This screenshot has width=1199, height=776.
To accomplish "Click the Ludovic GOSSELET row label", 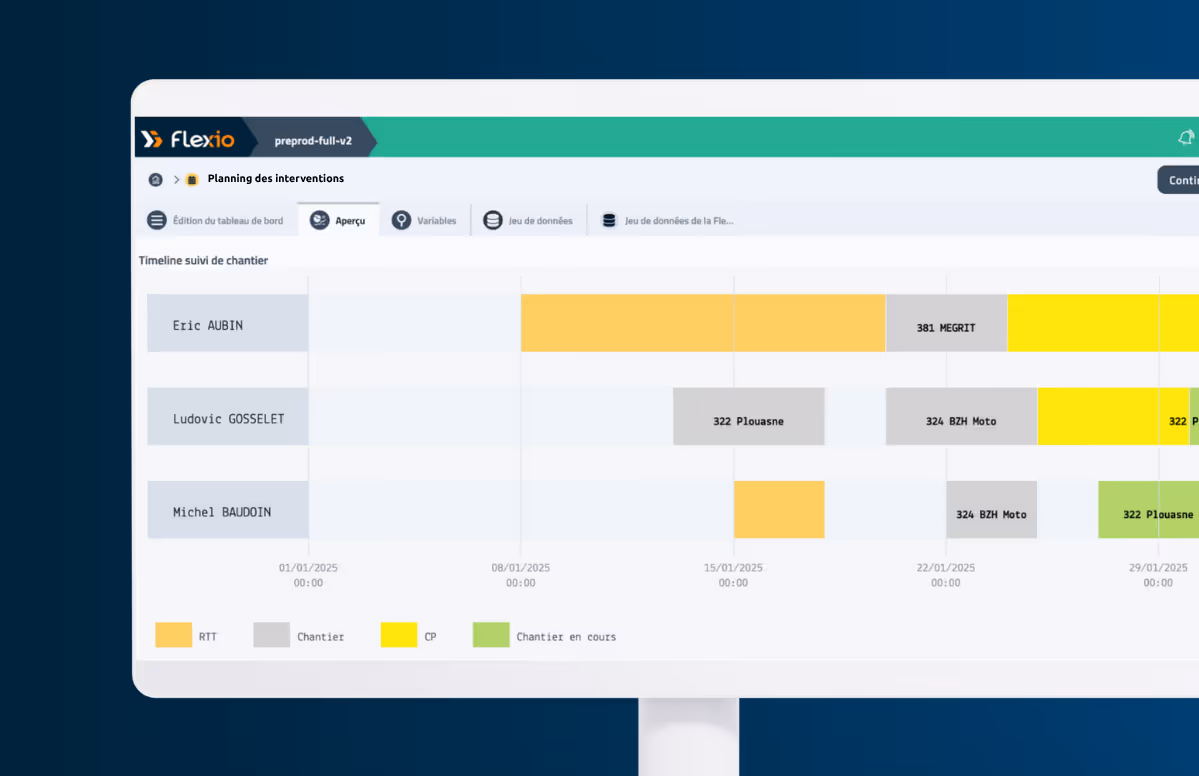I will pos(228,416).
